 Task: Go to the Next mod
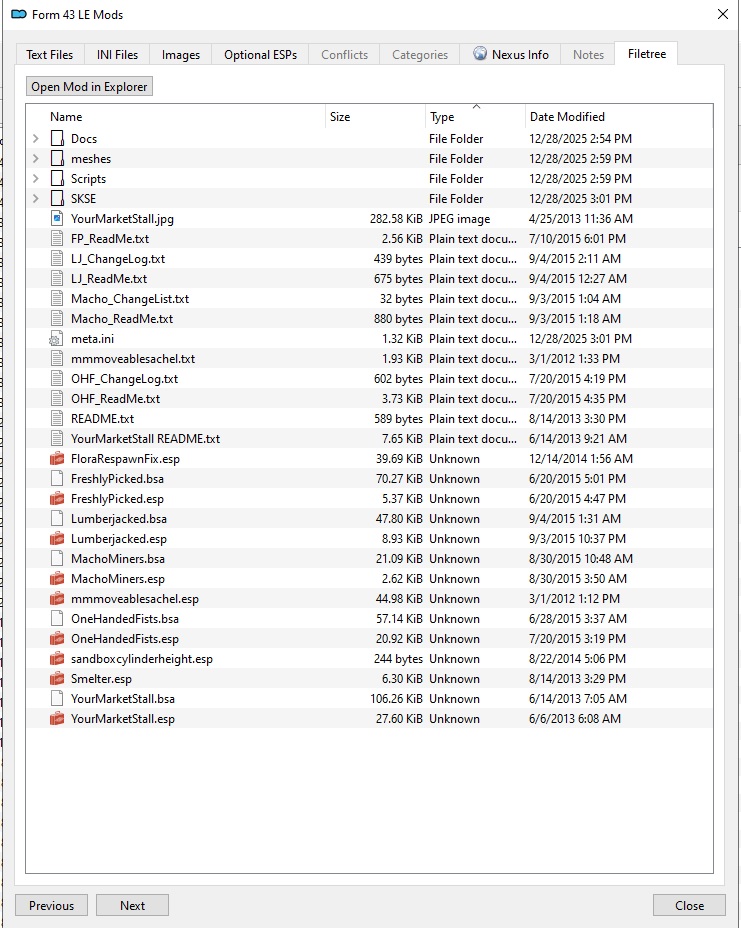coord(133,906)
